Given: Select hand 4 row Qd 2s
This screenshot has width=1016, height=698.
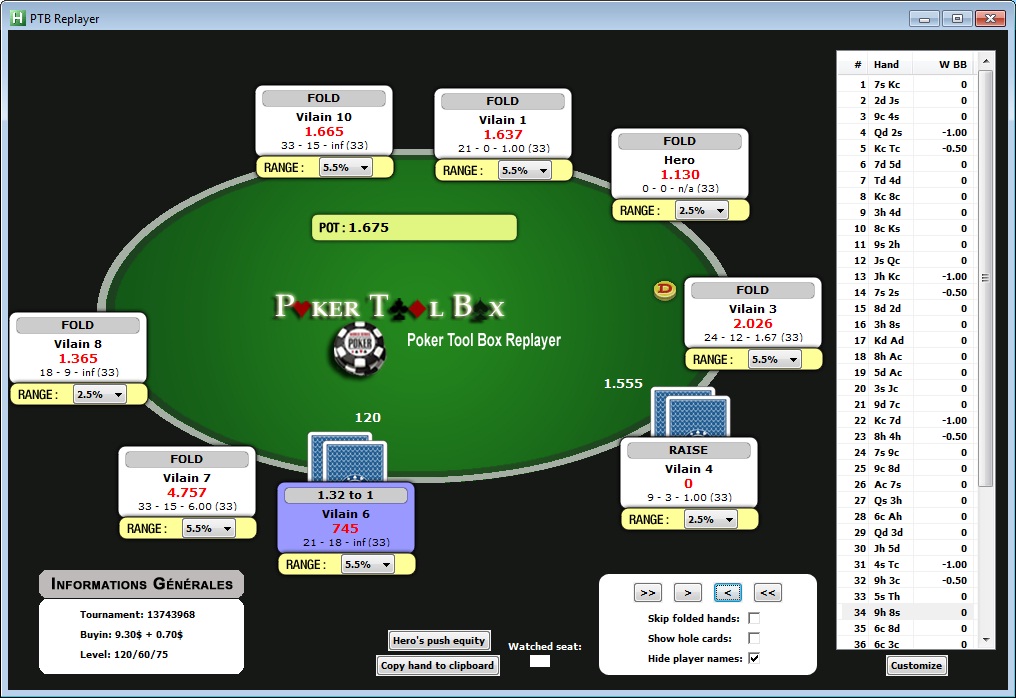Looking at the screenshot, I should 907,132.
